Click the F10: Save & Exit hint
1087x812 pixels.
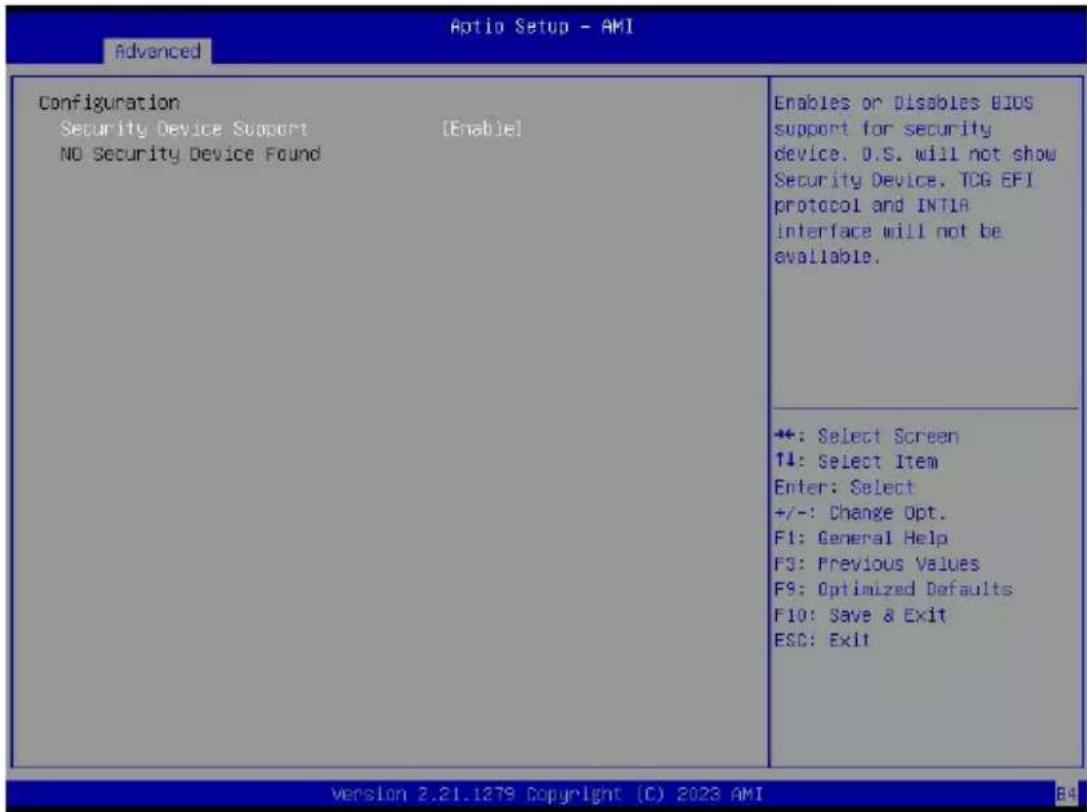pos(860,615)
